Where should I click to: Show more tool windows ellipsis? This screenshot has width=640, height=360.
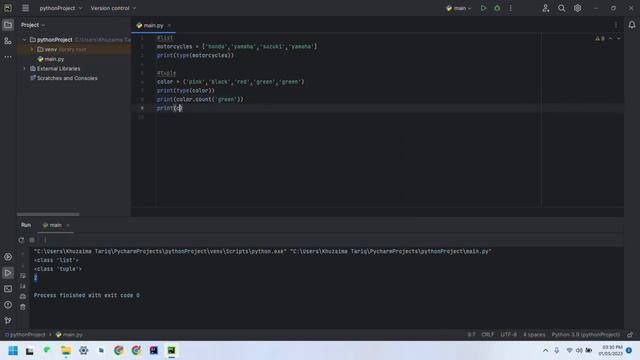point(8,57)
